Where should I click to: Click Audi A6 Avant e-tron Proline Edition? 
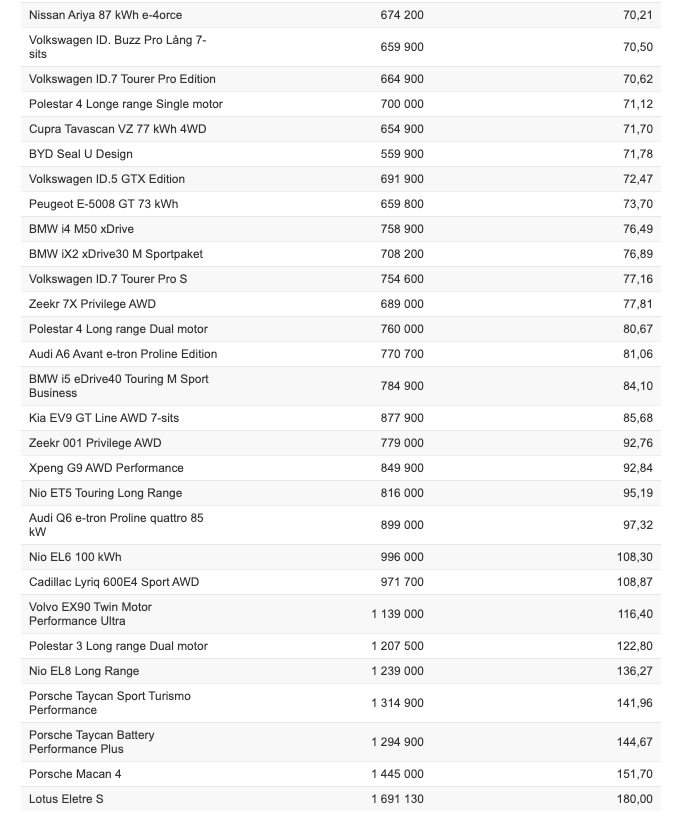point(123,354)
